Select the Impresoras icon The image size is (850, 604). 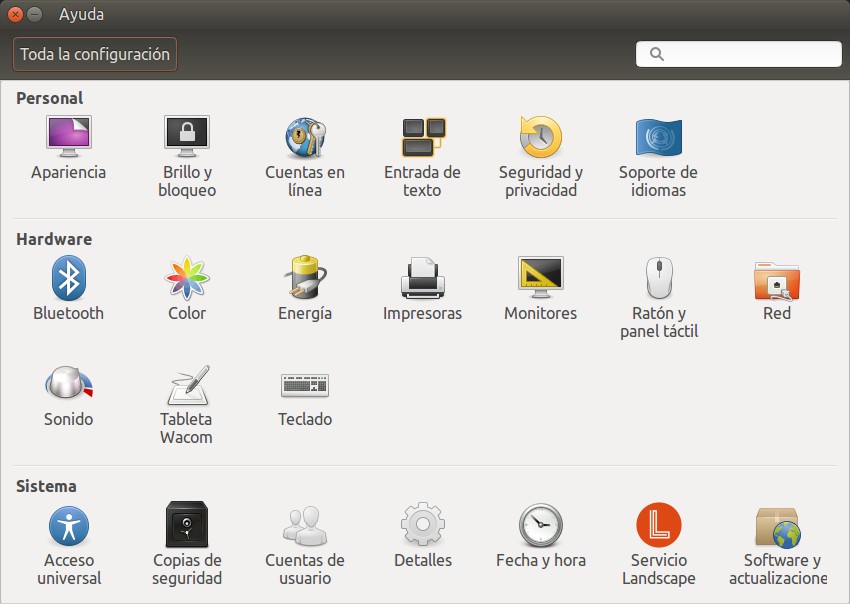pyautogui.click(x=422, y=279)
